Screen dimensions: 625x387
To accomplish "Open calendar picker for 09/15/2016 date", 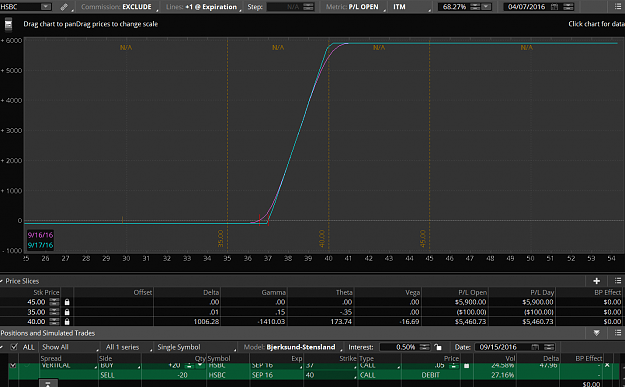I will [x=535, y=347].
